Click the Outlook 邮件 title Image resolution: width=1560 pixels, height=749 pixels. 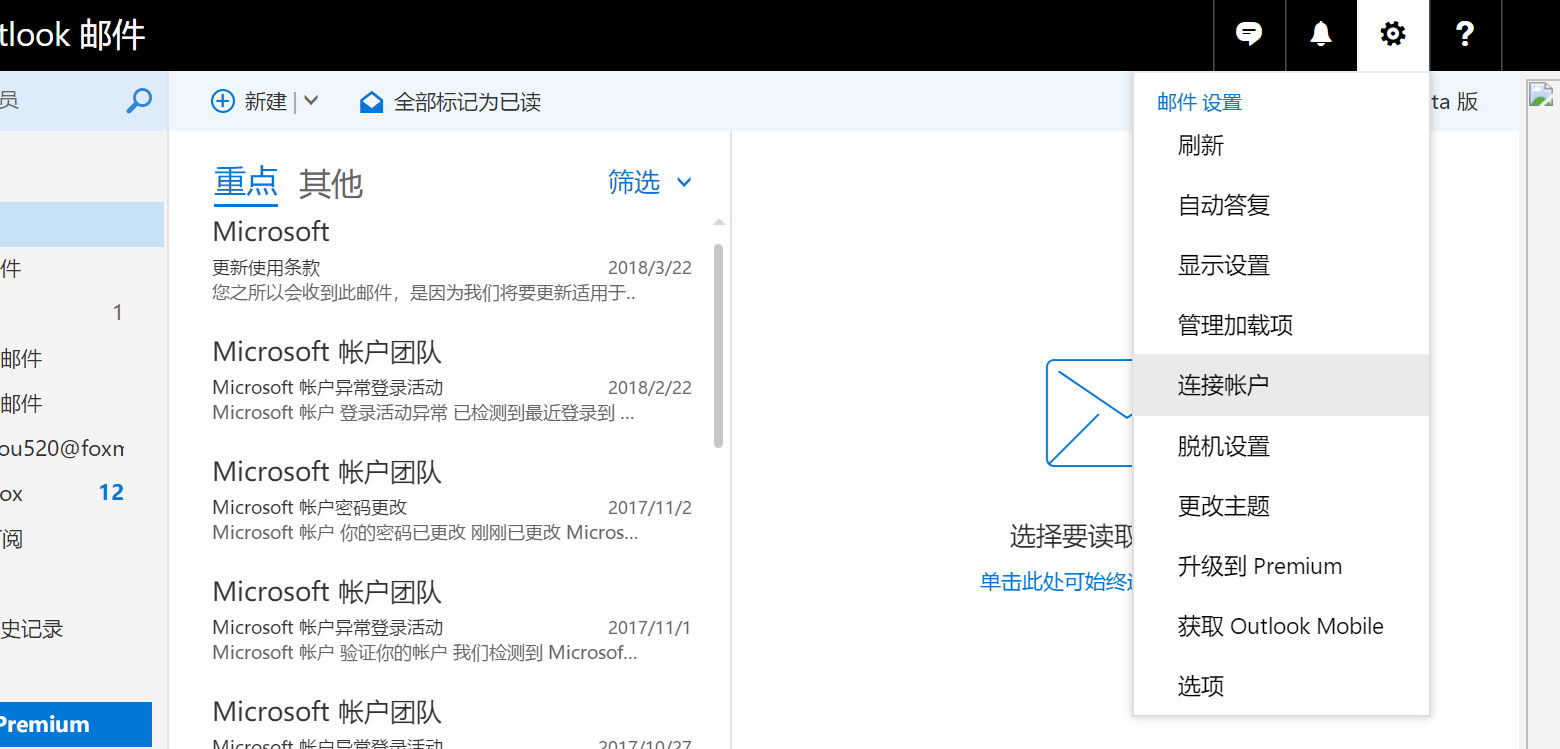tap(72, 35)
